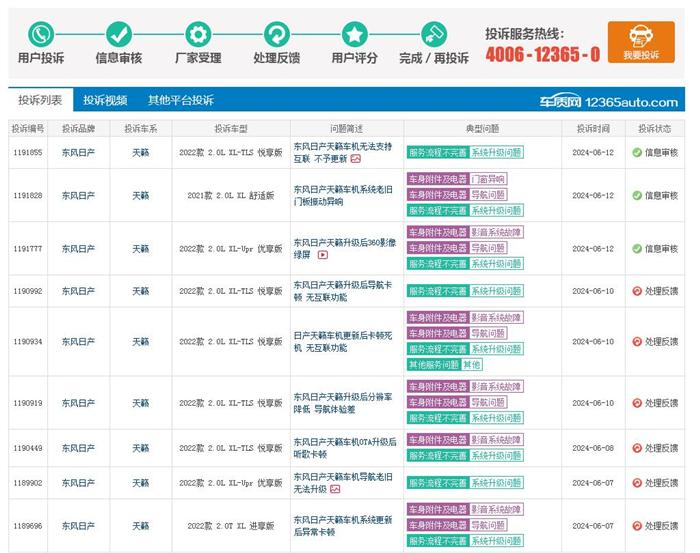Click complaint number 1191855
Screen dimensions: 700x553
click(28, 153)
